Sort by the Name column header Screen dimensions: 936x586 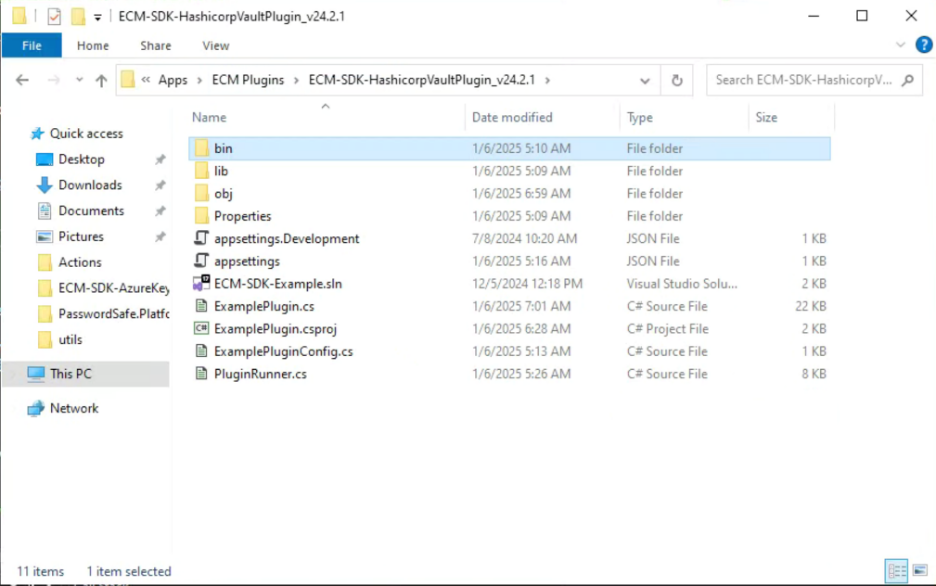(x=208, y=118)
